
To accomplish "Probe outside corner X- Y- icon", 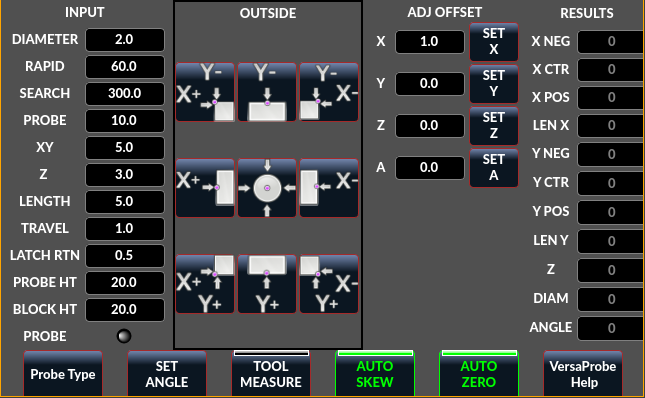I will coord(329,92).
